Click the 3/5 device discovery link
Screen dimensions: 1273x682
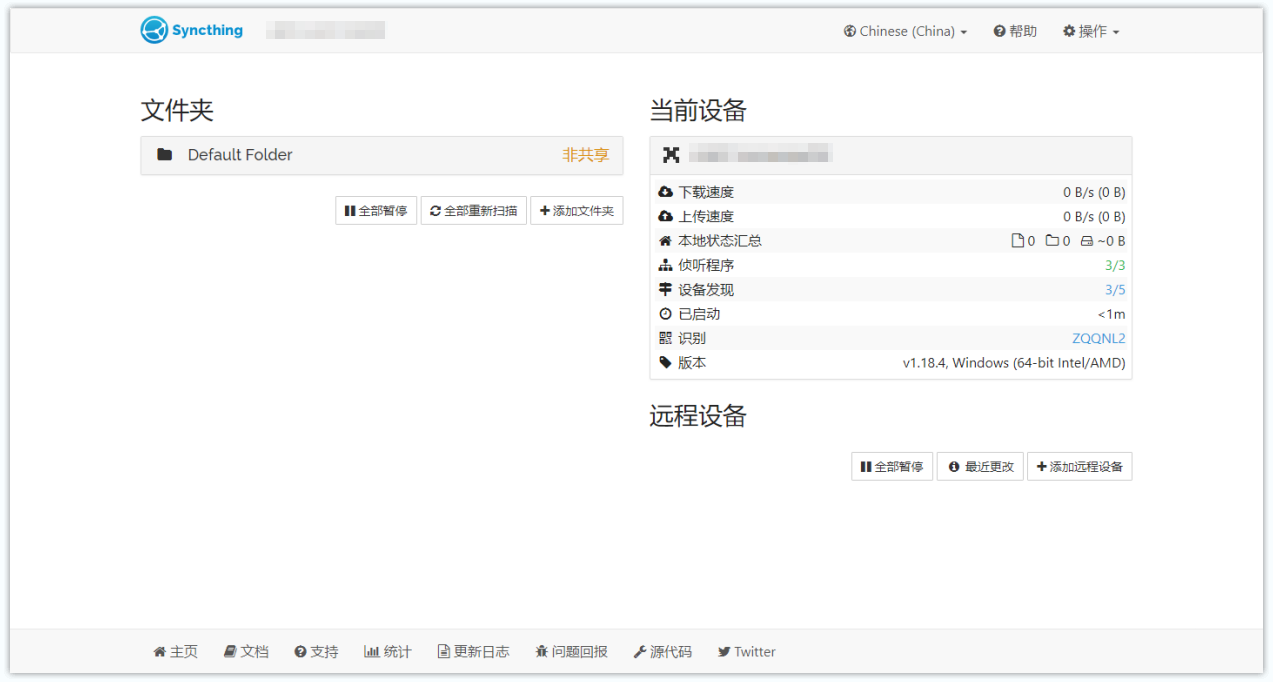coord(1114,290)
